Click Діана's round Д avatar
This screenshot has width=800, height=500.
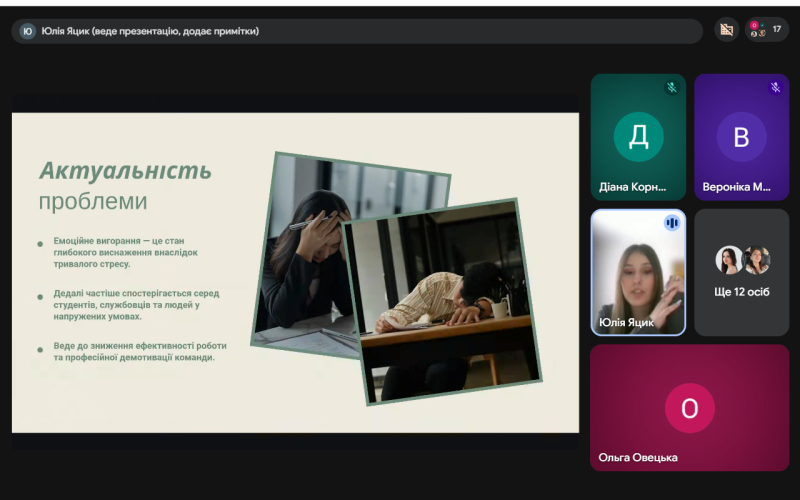[638, 137]
